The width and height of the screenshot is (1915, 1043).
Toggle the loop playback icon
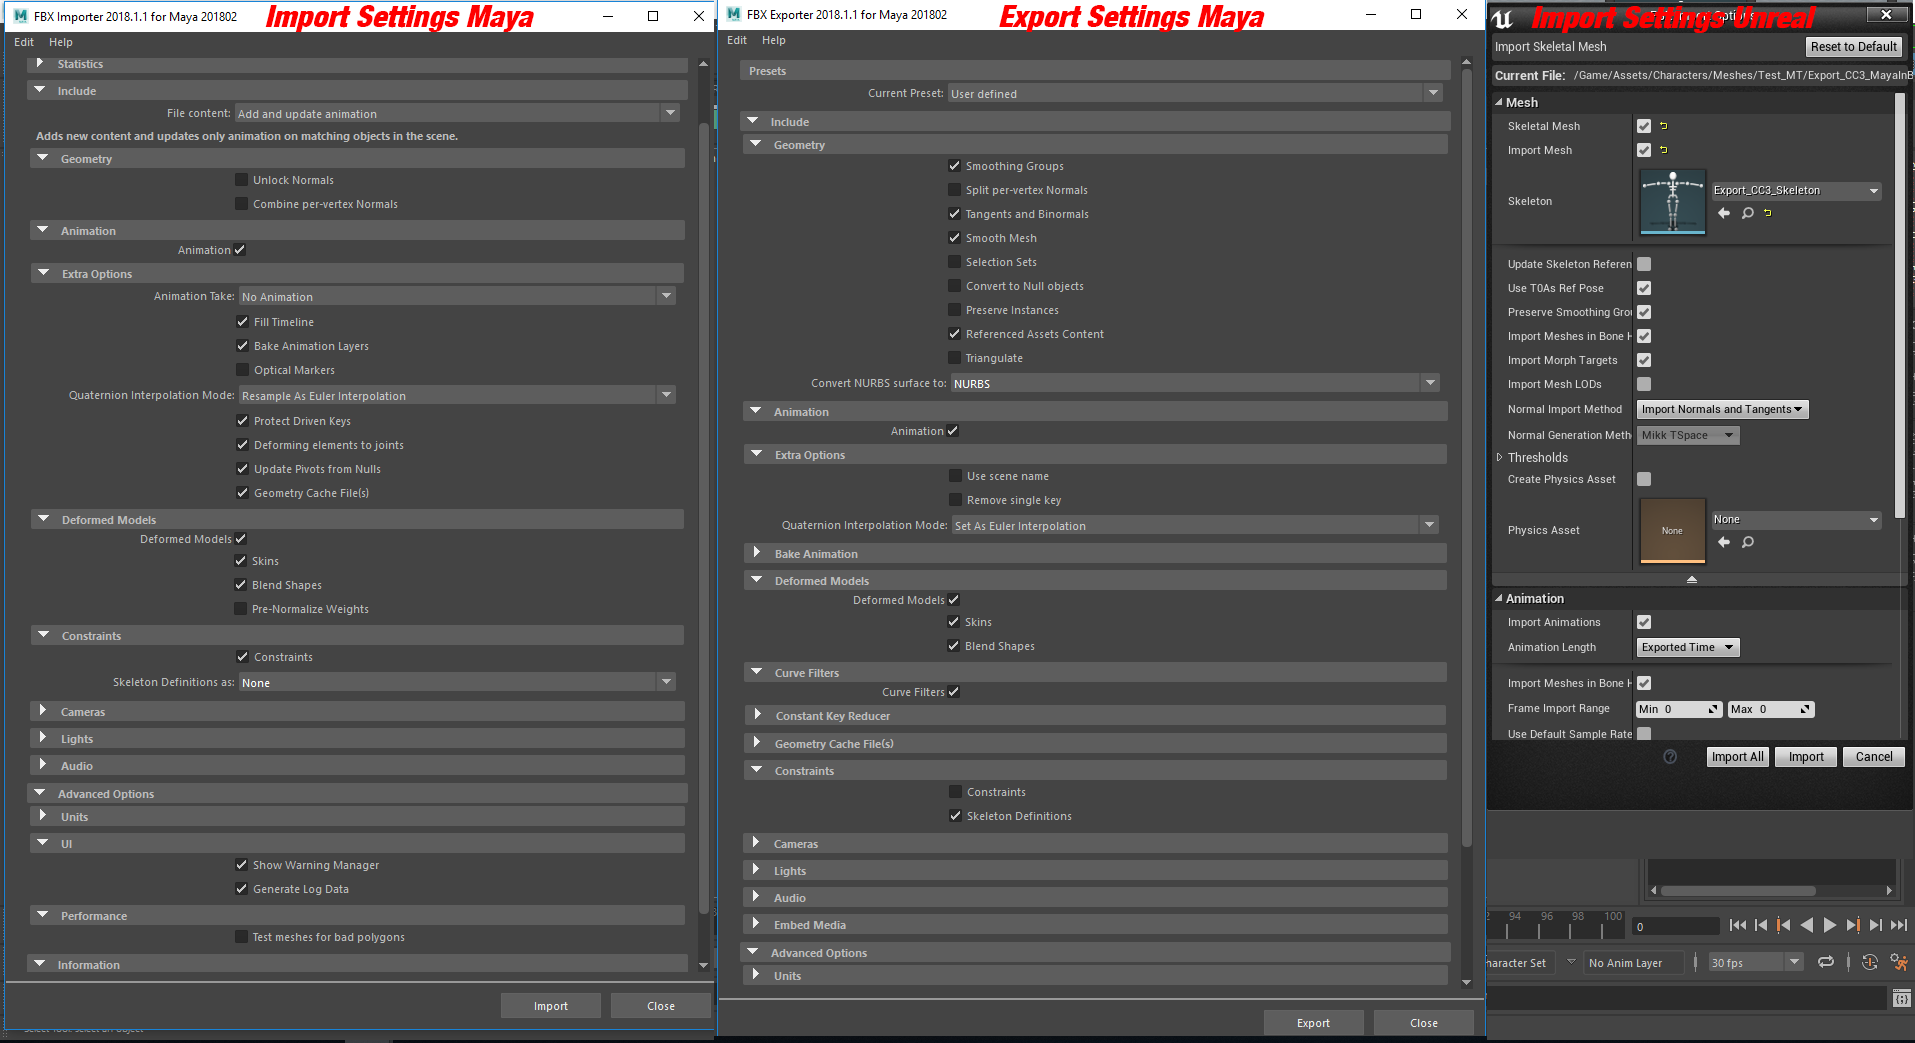pos(1826,962)
